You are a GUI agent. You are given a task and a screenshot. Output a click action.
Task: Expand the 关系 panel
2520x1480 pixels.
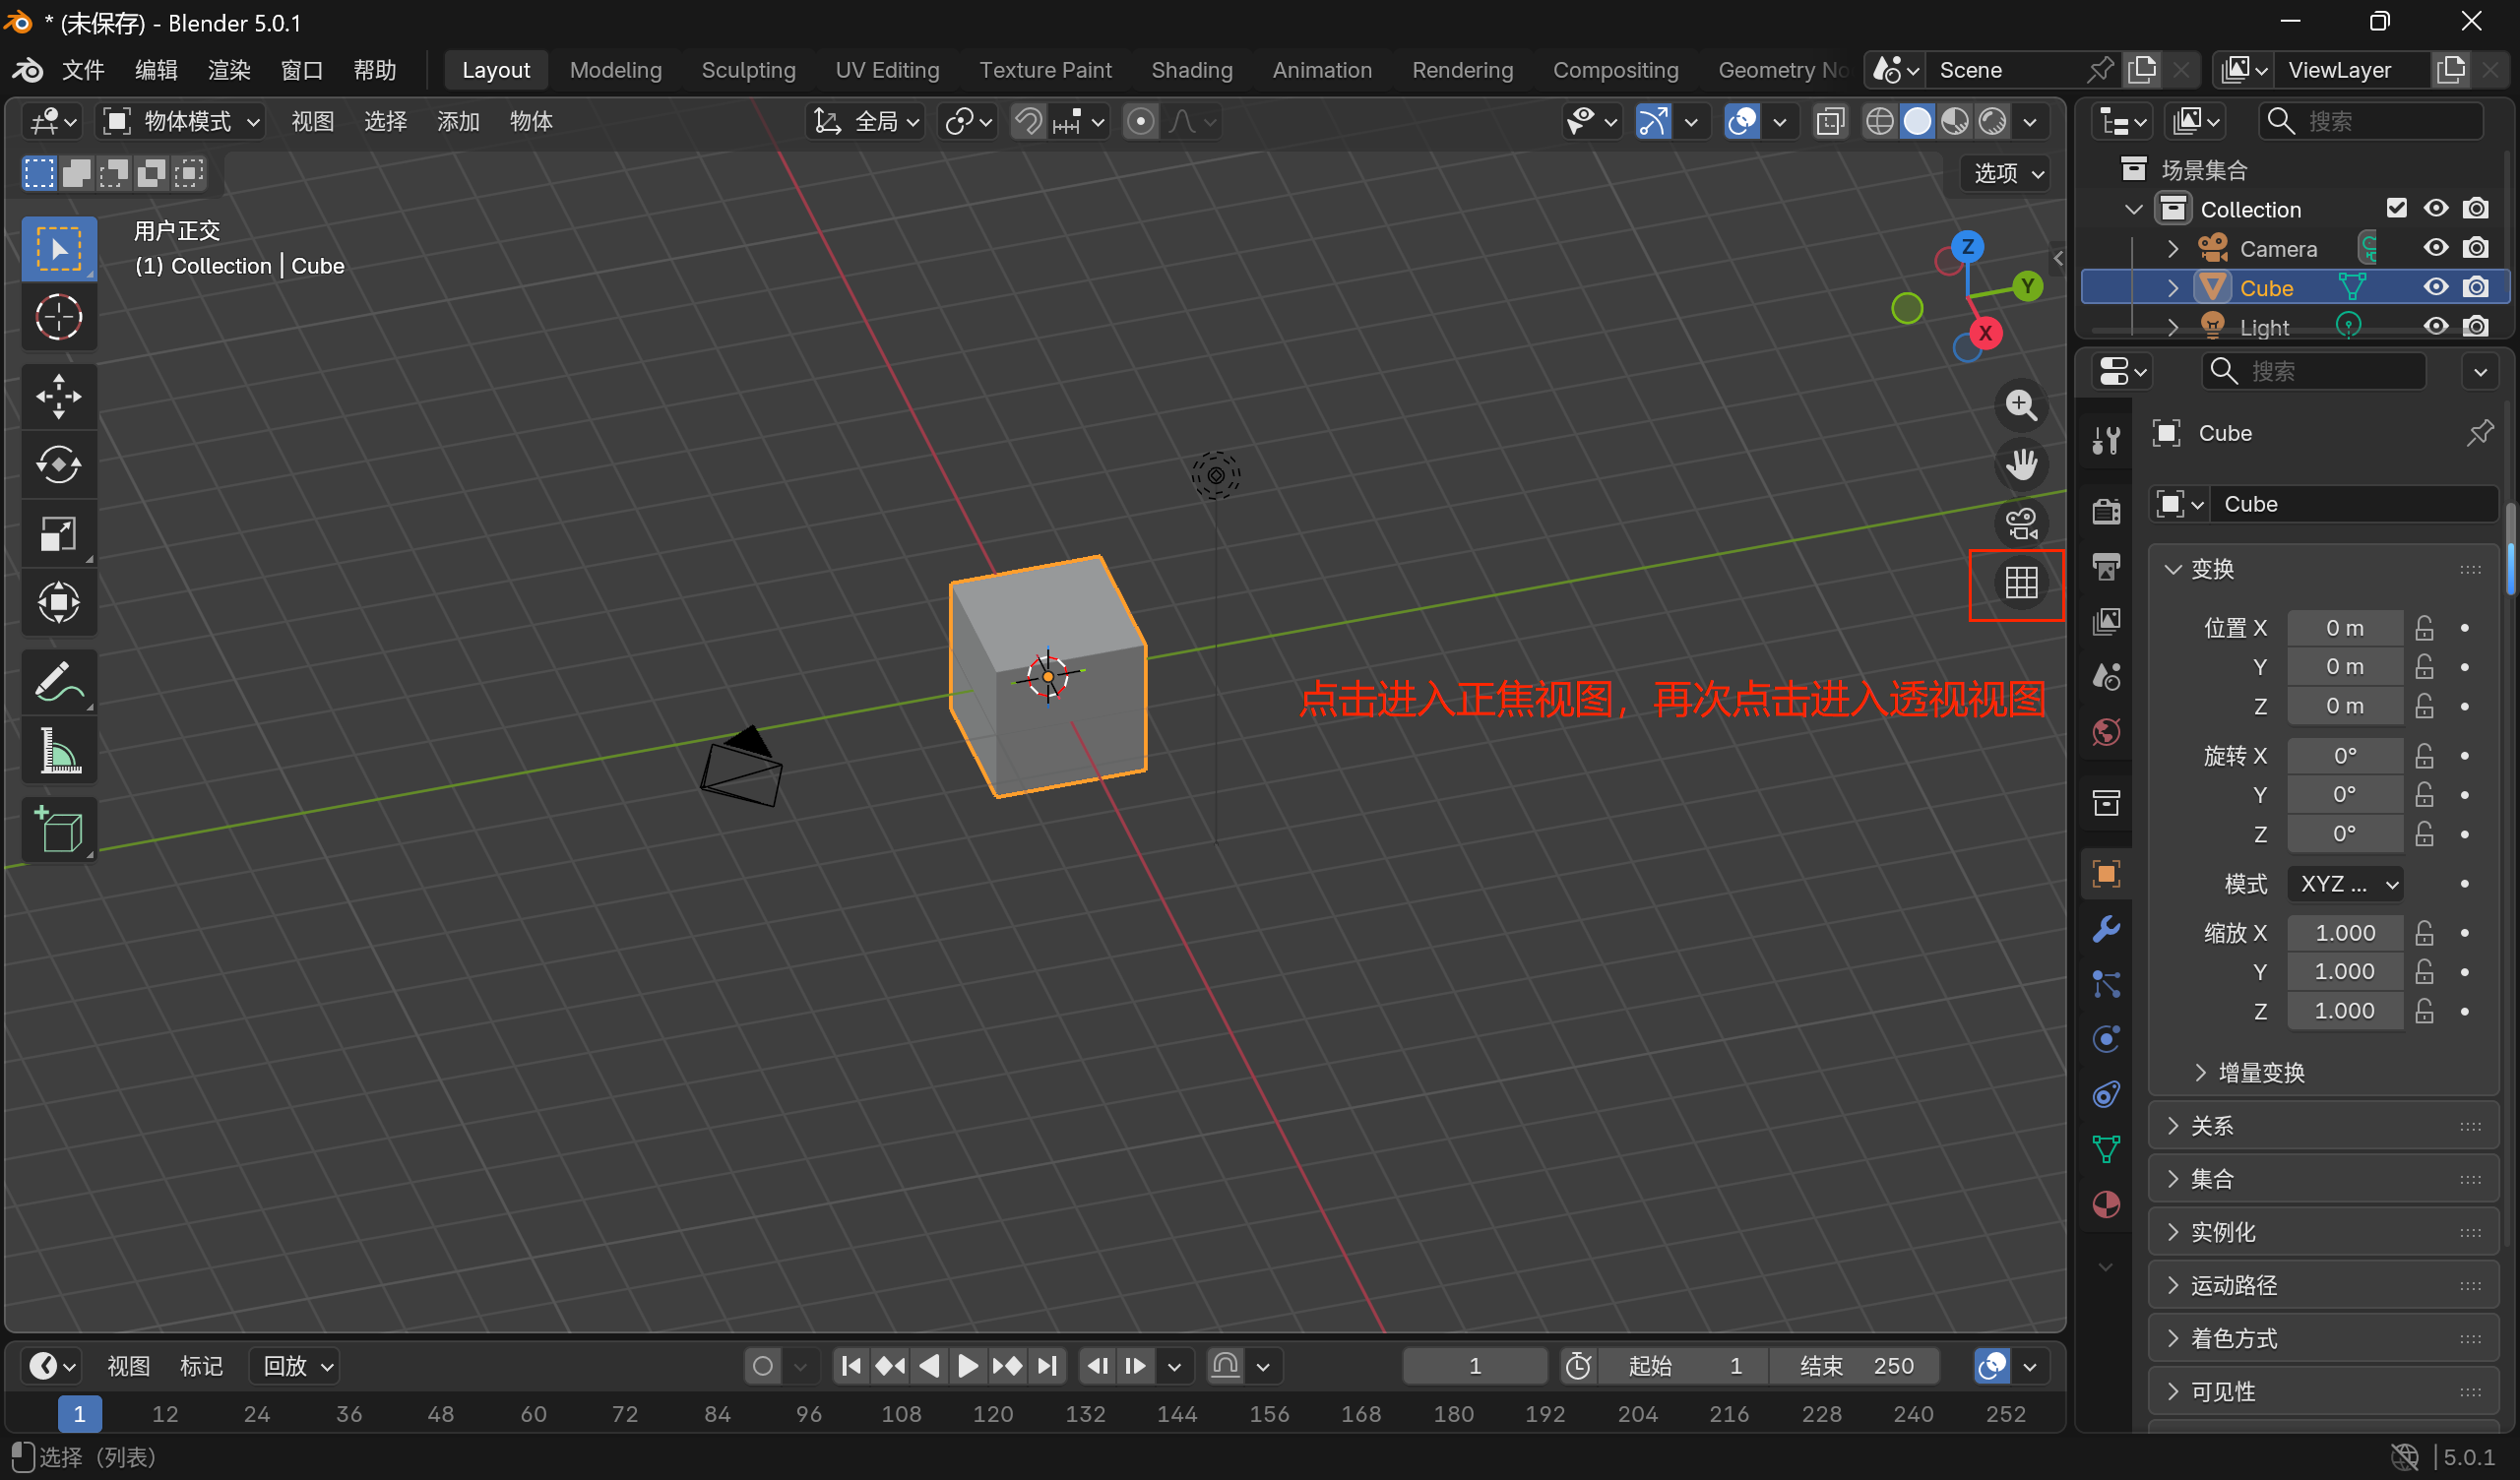pos(2211,1126)
